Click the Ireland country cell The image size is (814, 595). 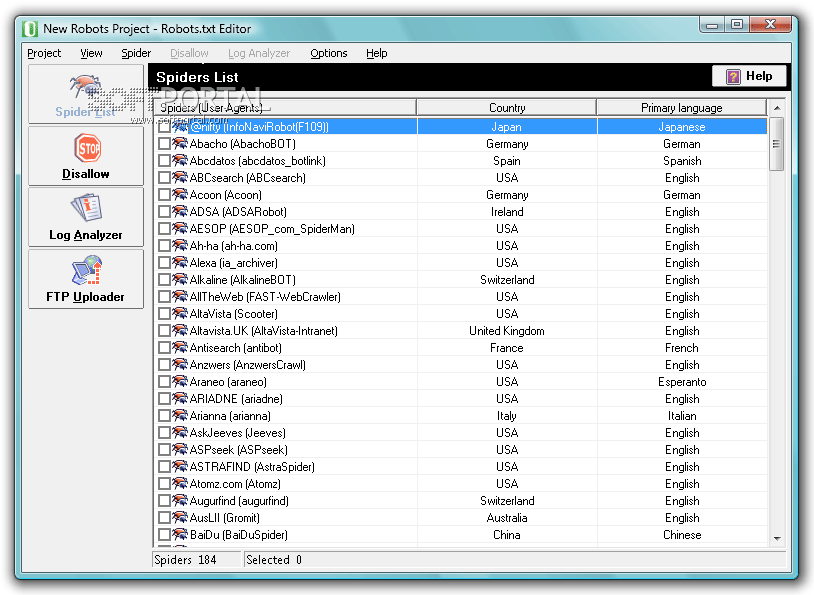tap(507, 212)
